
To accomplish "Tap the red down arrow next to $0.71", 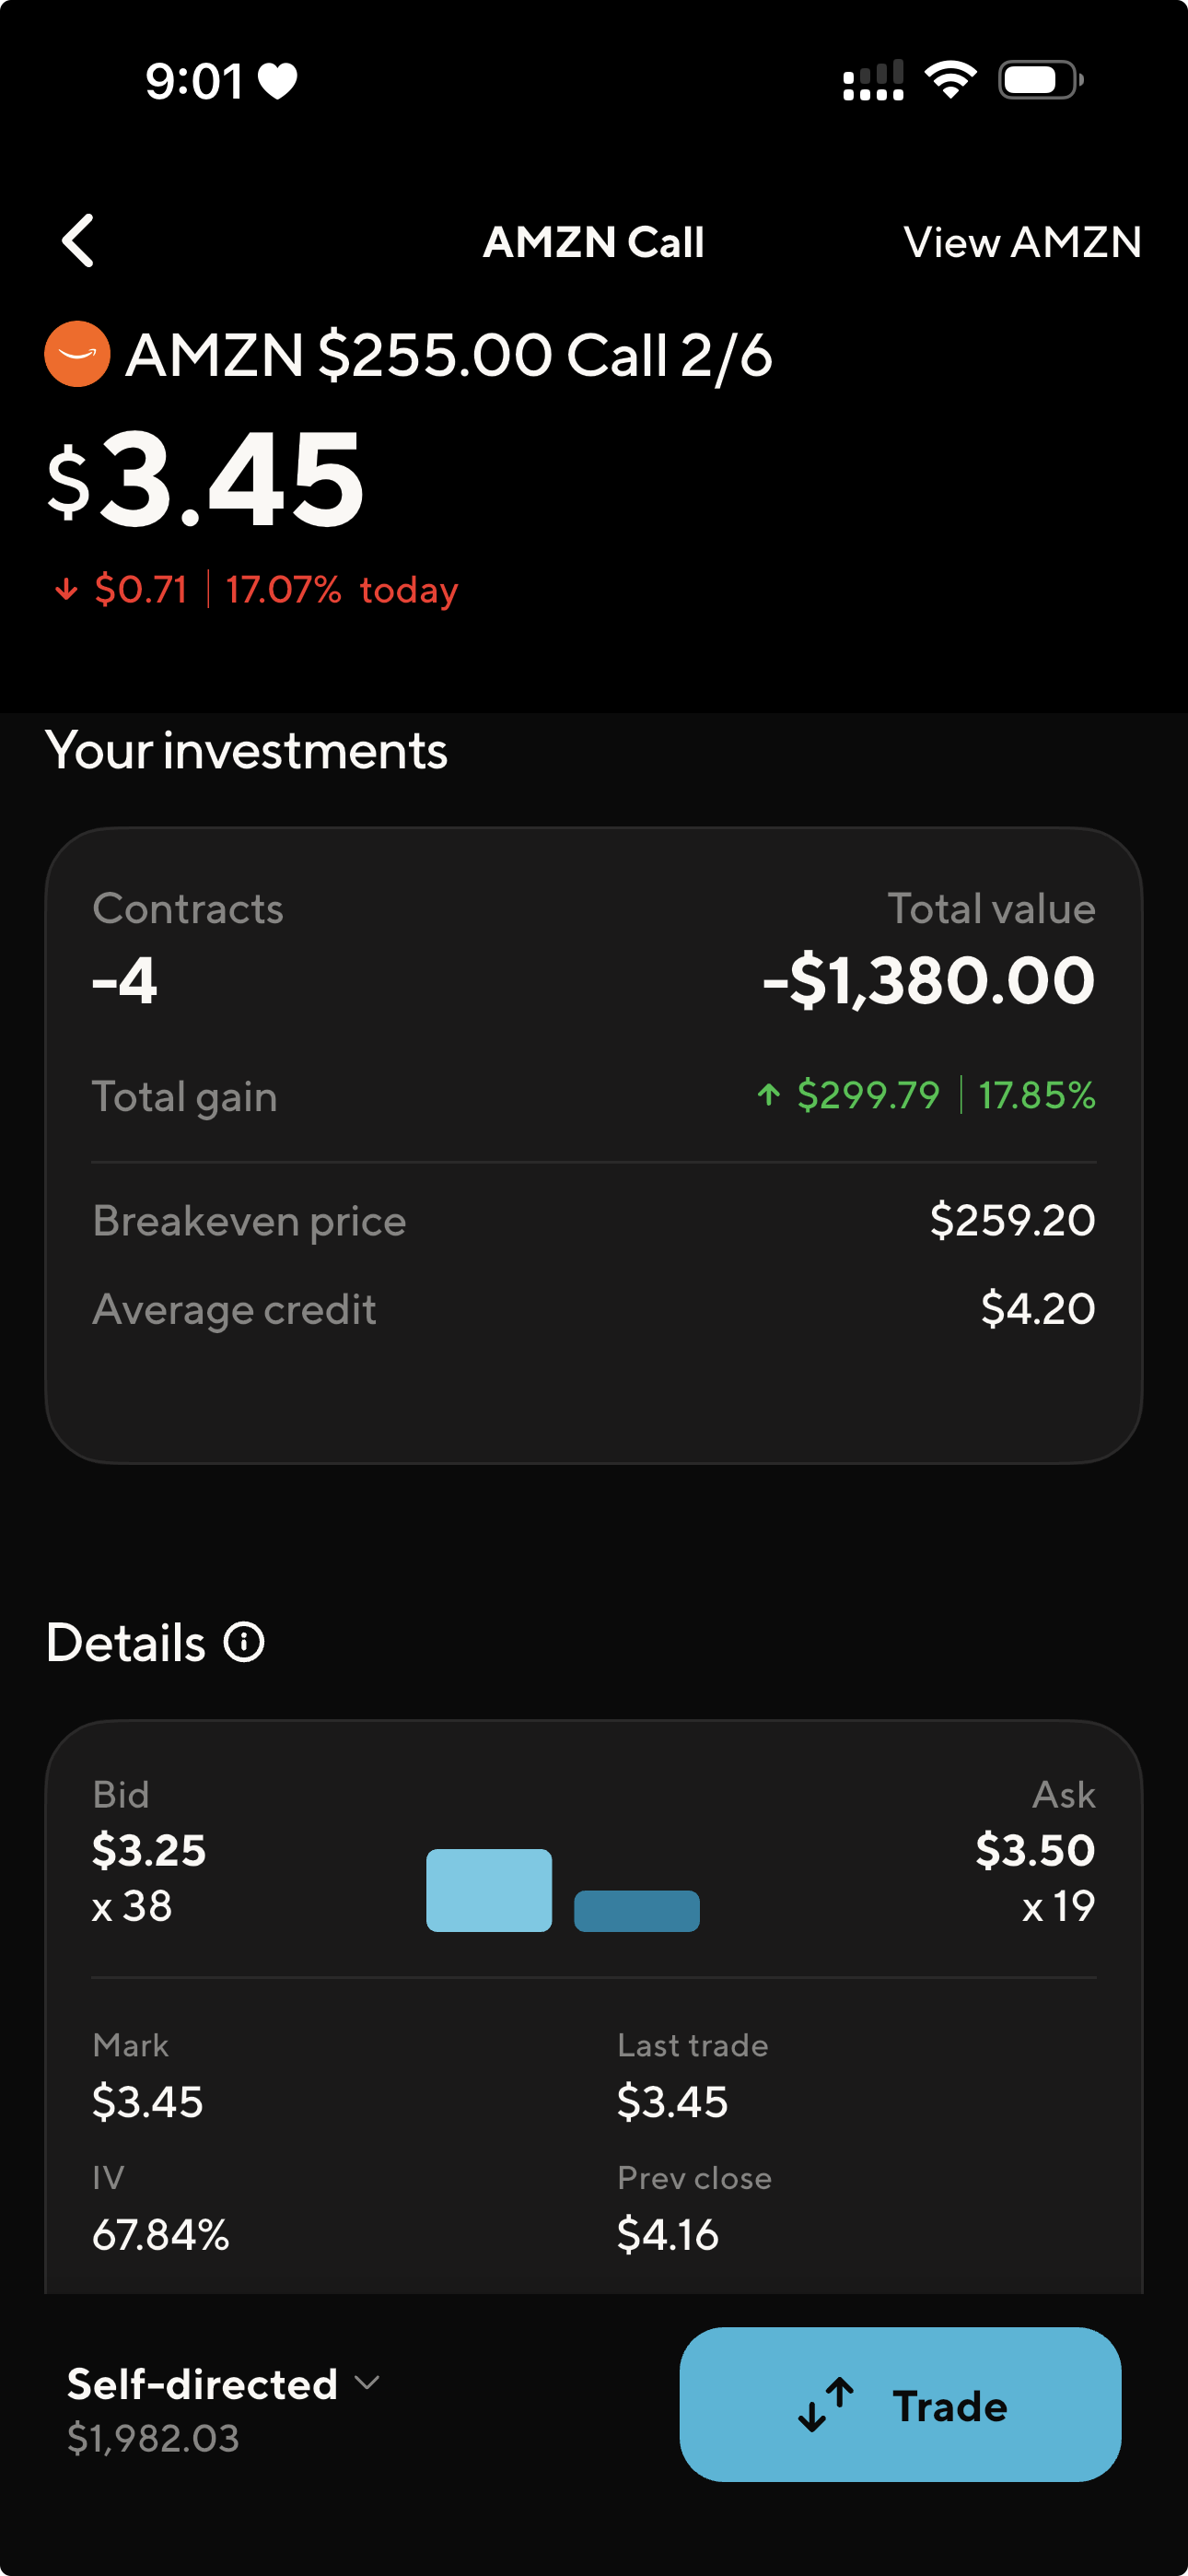I will pyautogui.click(x=66, y=590).
